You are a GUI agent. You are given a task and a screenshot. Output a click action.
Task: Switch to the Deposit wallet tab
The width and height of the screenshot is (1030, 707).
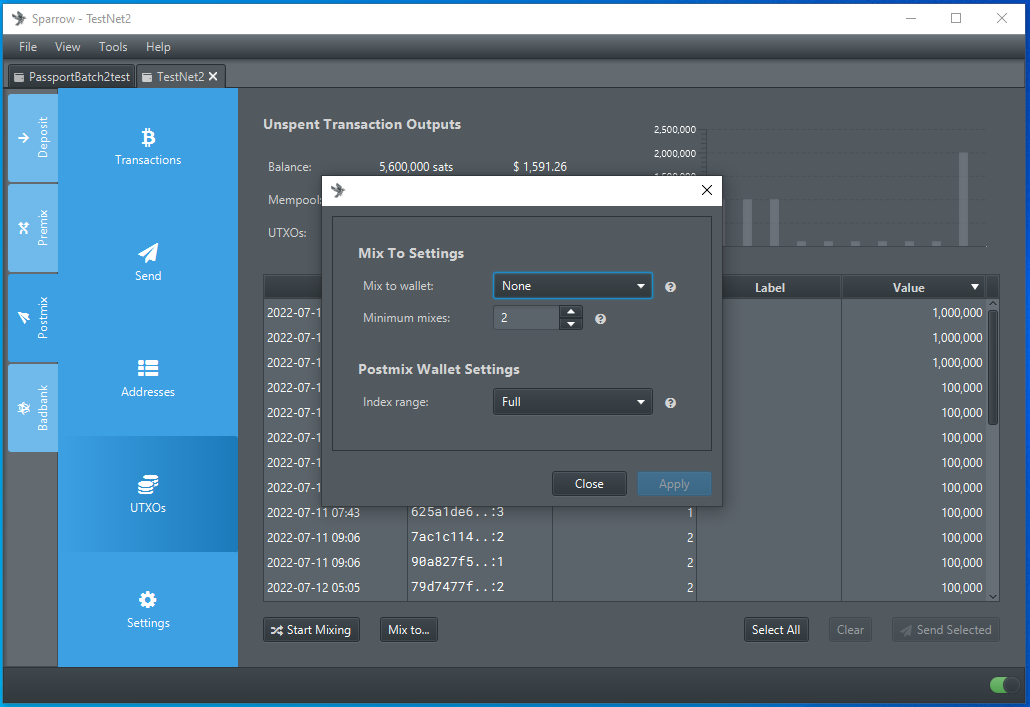[x=33, y=138]
